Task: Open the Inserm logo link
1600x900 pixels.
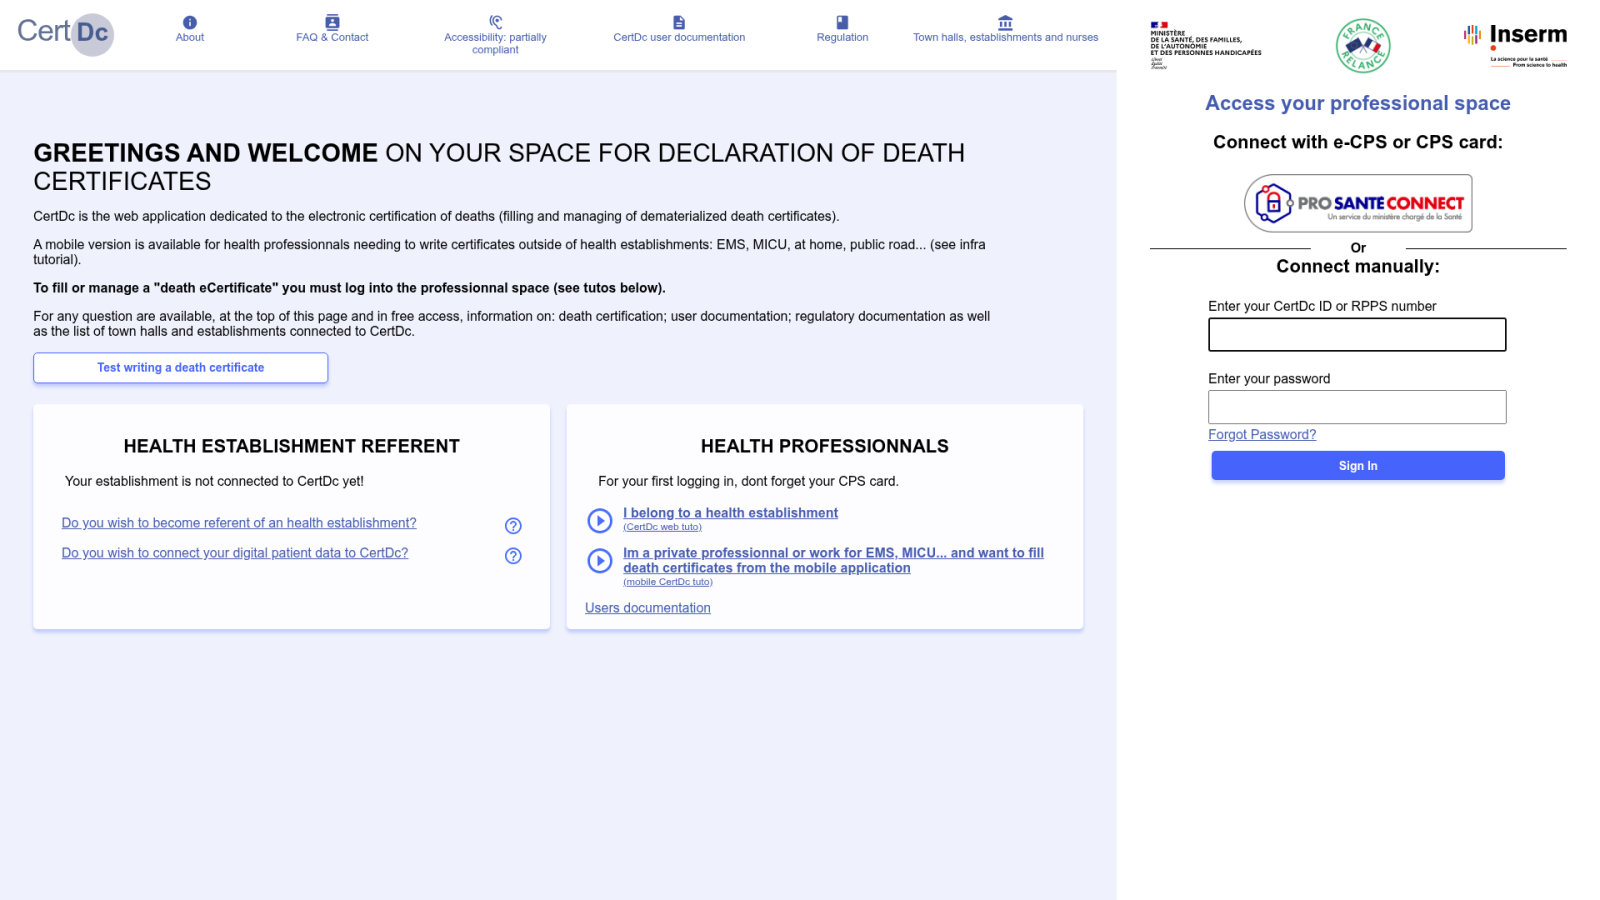Action: click(1516, 44)
